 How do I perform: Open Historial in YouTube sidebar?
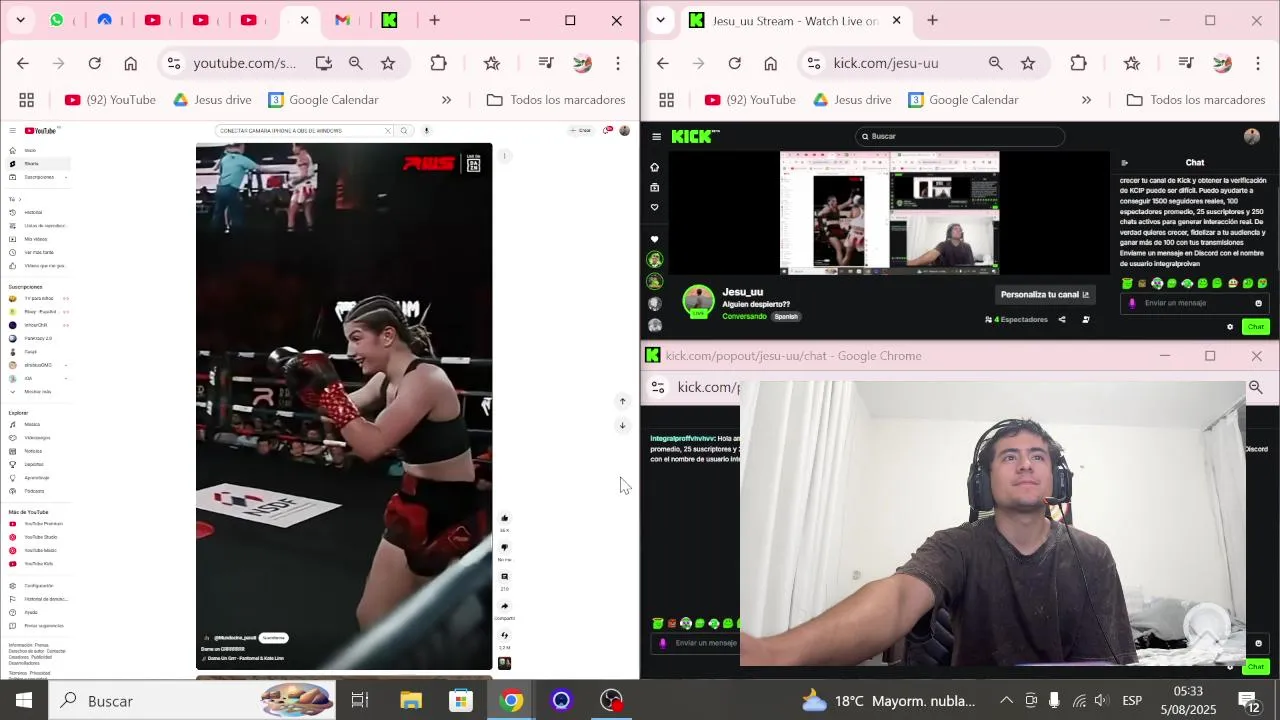point(33,212)
